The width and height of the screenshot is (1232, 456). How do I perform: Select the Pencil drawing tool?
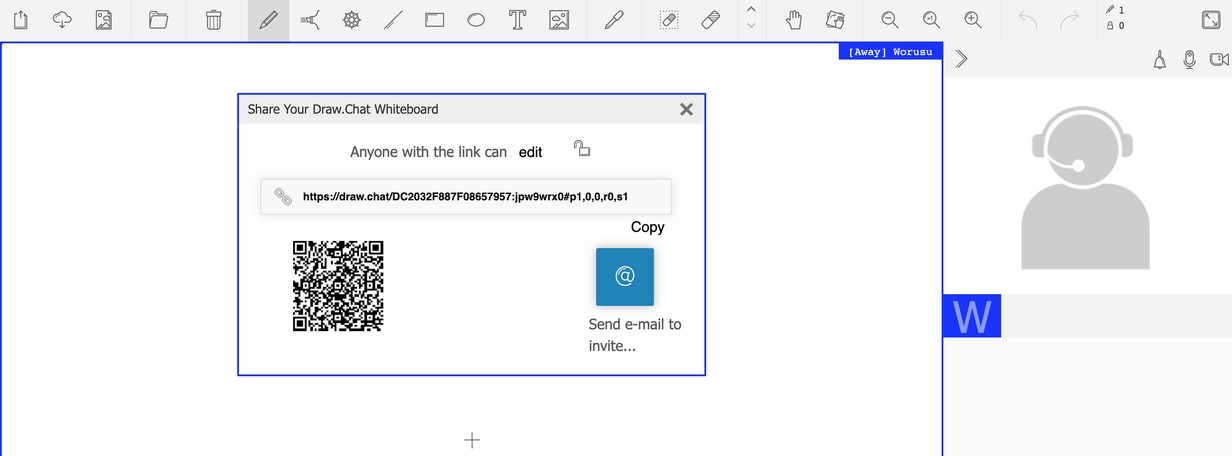(268, 20)
